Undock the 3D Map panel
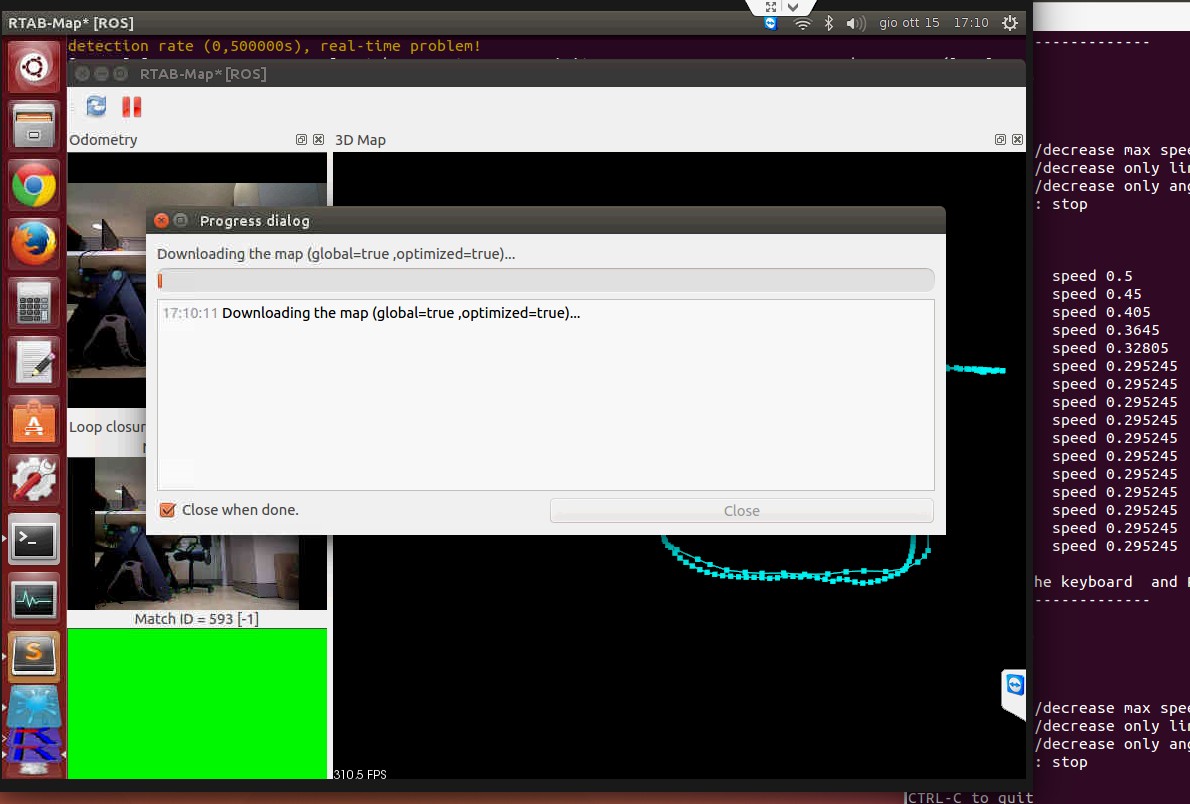The width and height of the screenshot is (1190, 804). (x=1000, y=140)
